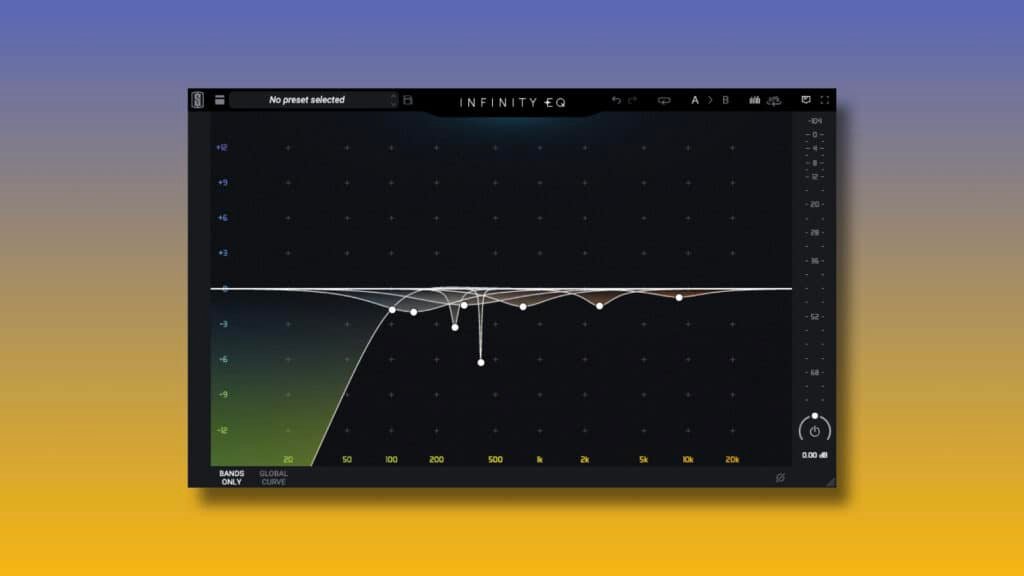Click the phase invert icon
The image size is (1024, 576).
(780, 478)
